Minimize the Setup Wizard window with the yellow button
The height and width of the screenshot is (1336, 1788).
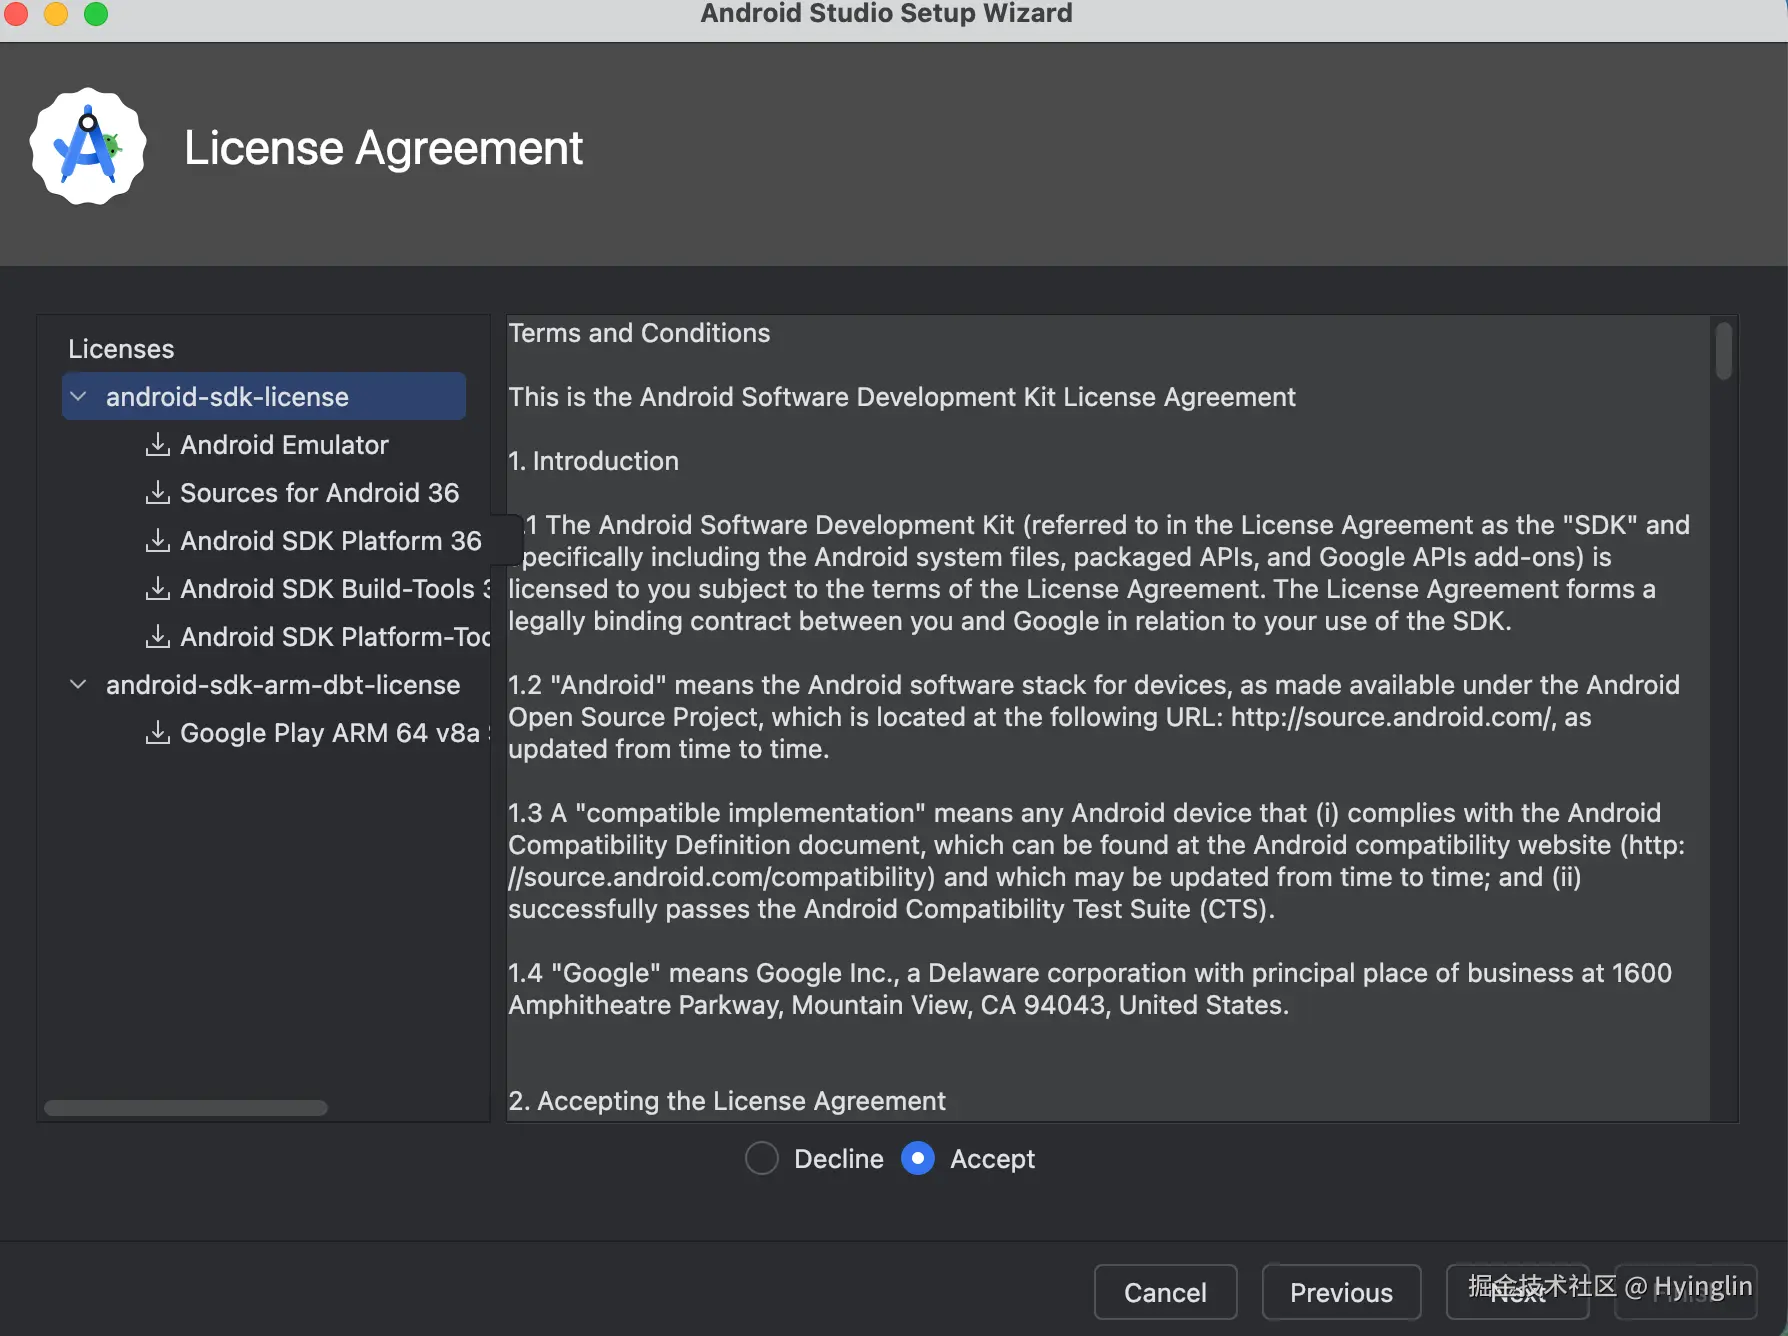(56, 13)
